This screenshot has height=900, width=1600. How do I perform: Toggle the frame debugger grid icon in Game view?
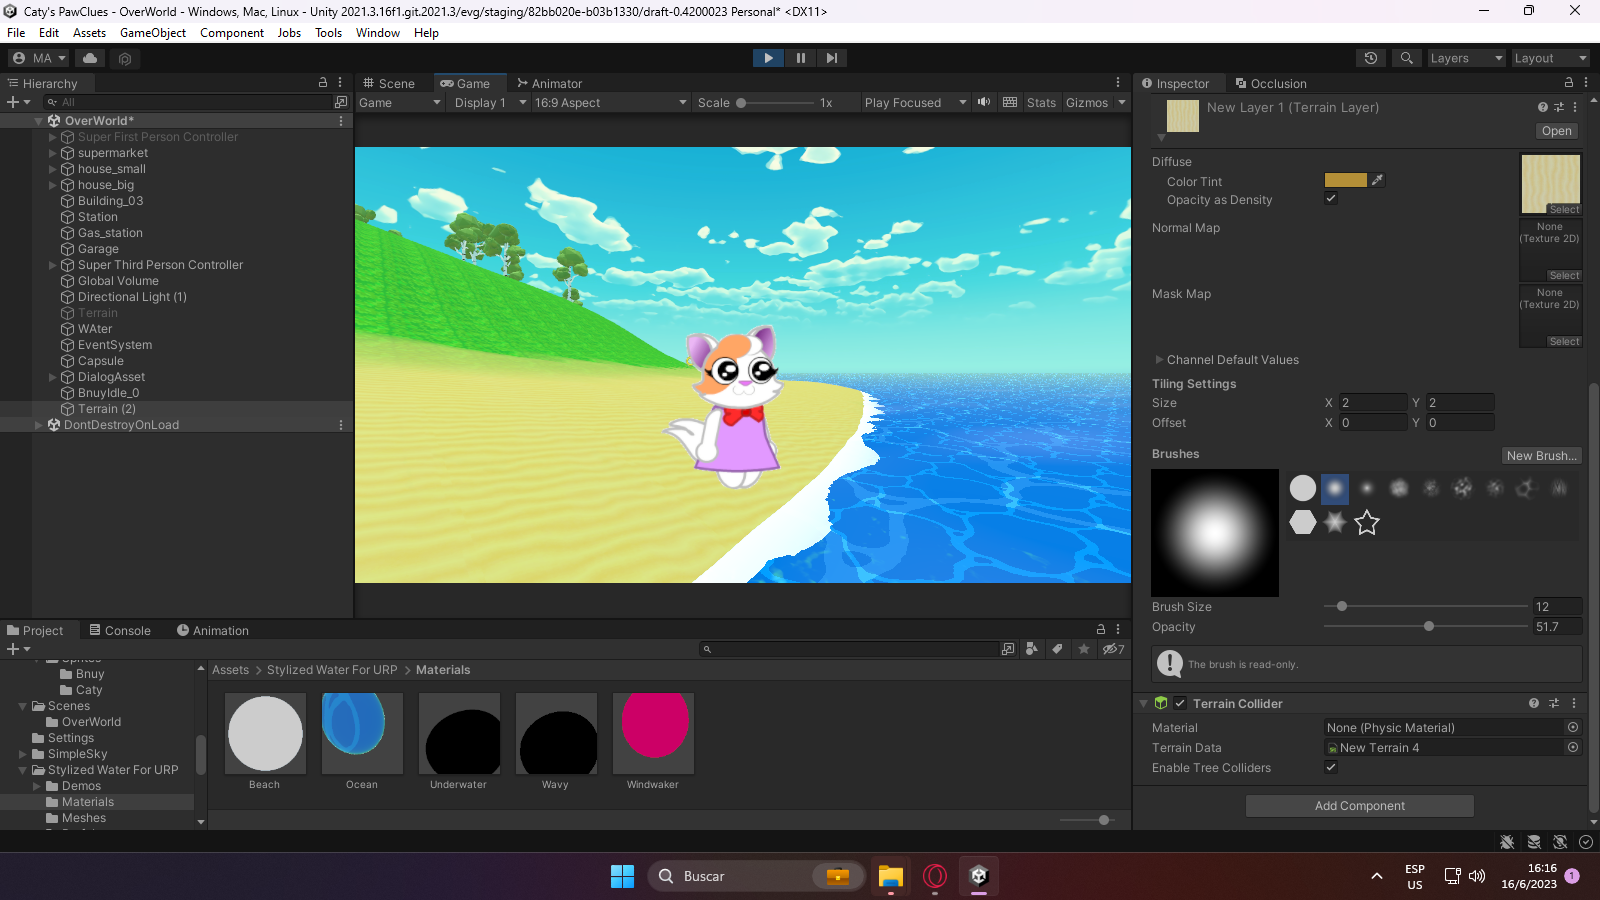coord(1010,102)
